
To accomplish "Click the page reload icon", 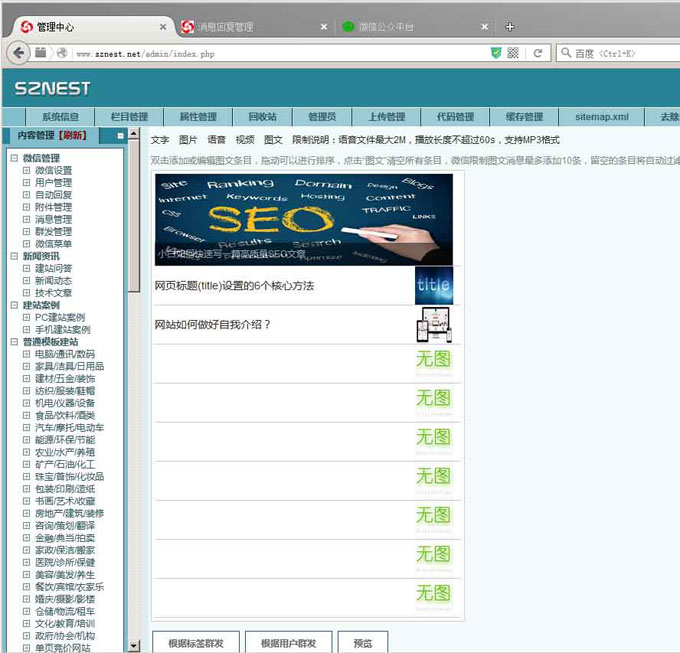I will [537, 53].
